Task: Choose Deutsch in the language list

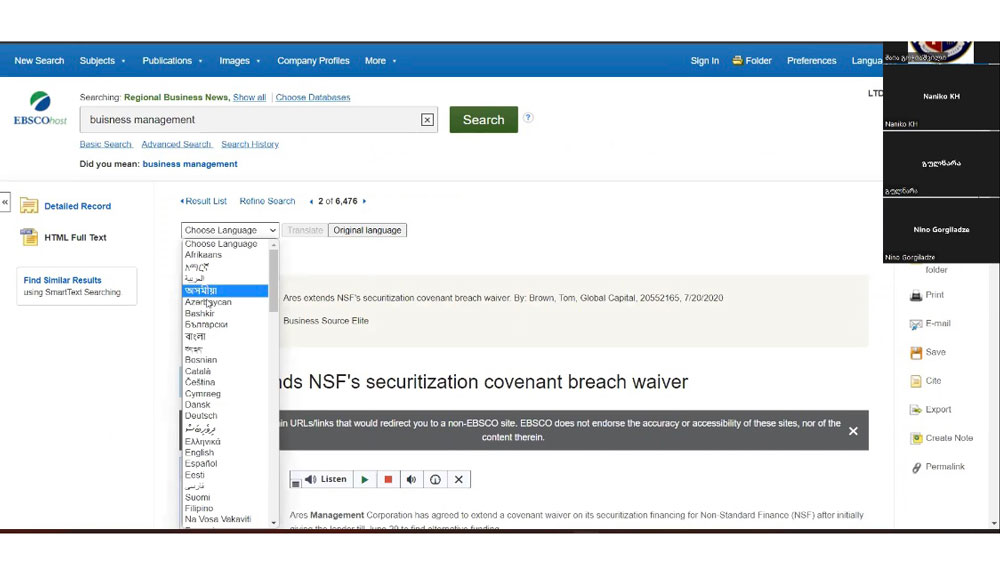Action: tap(201, 416)
